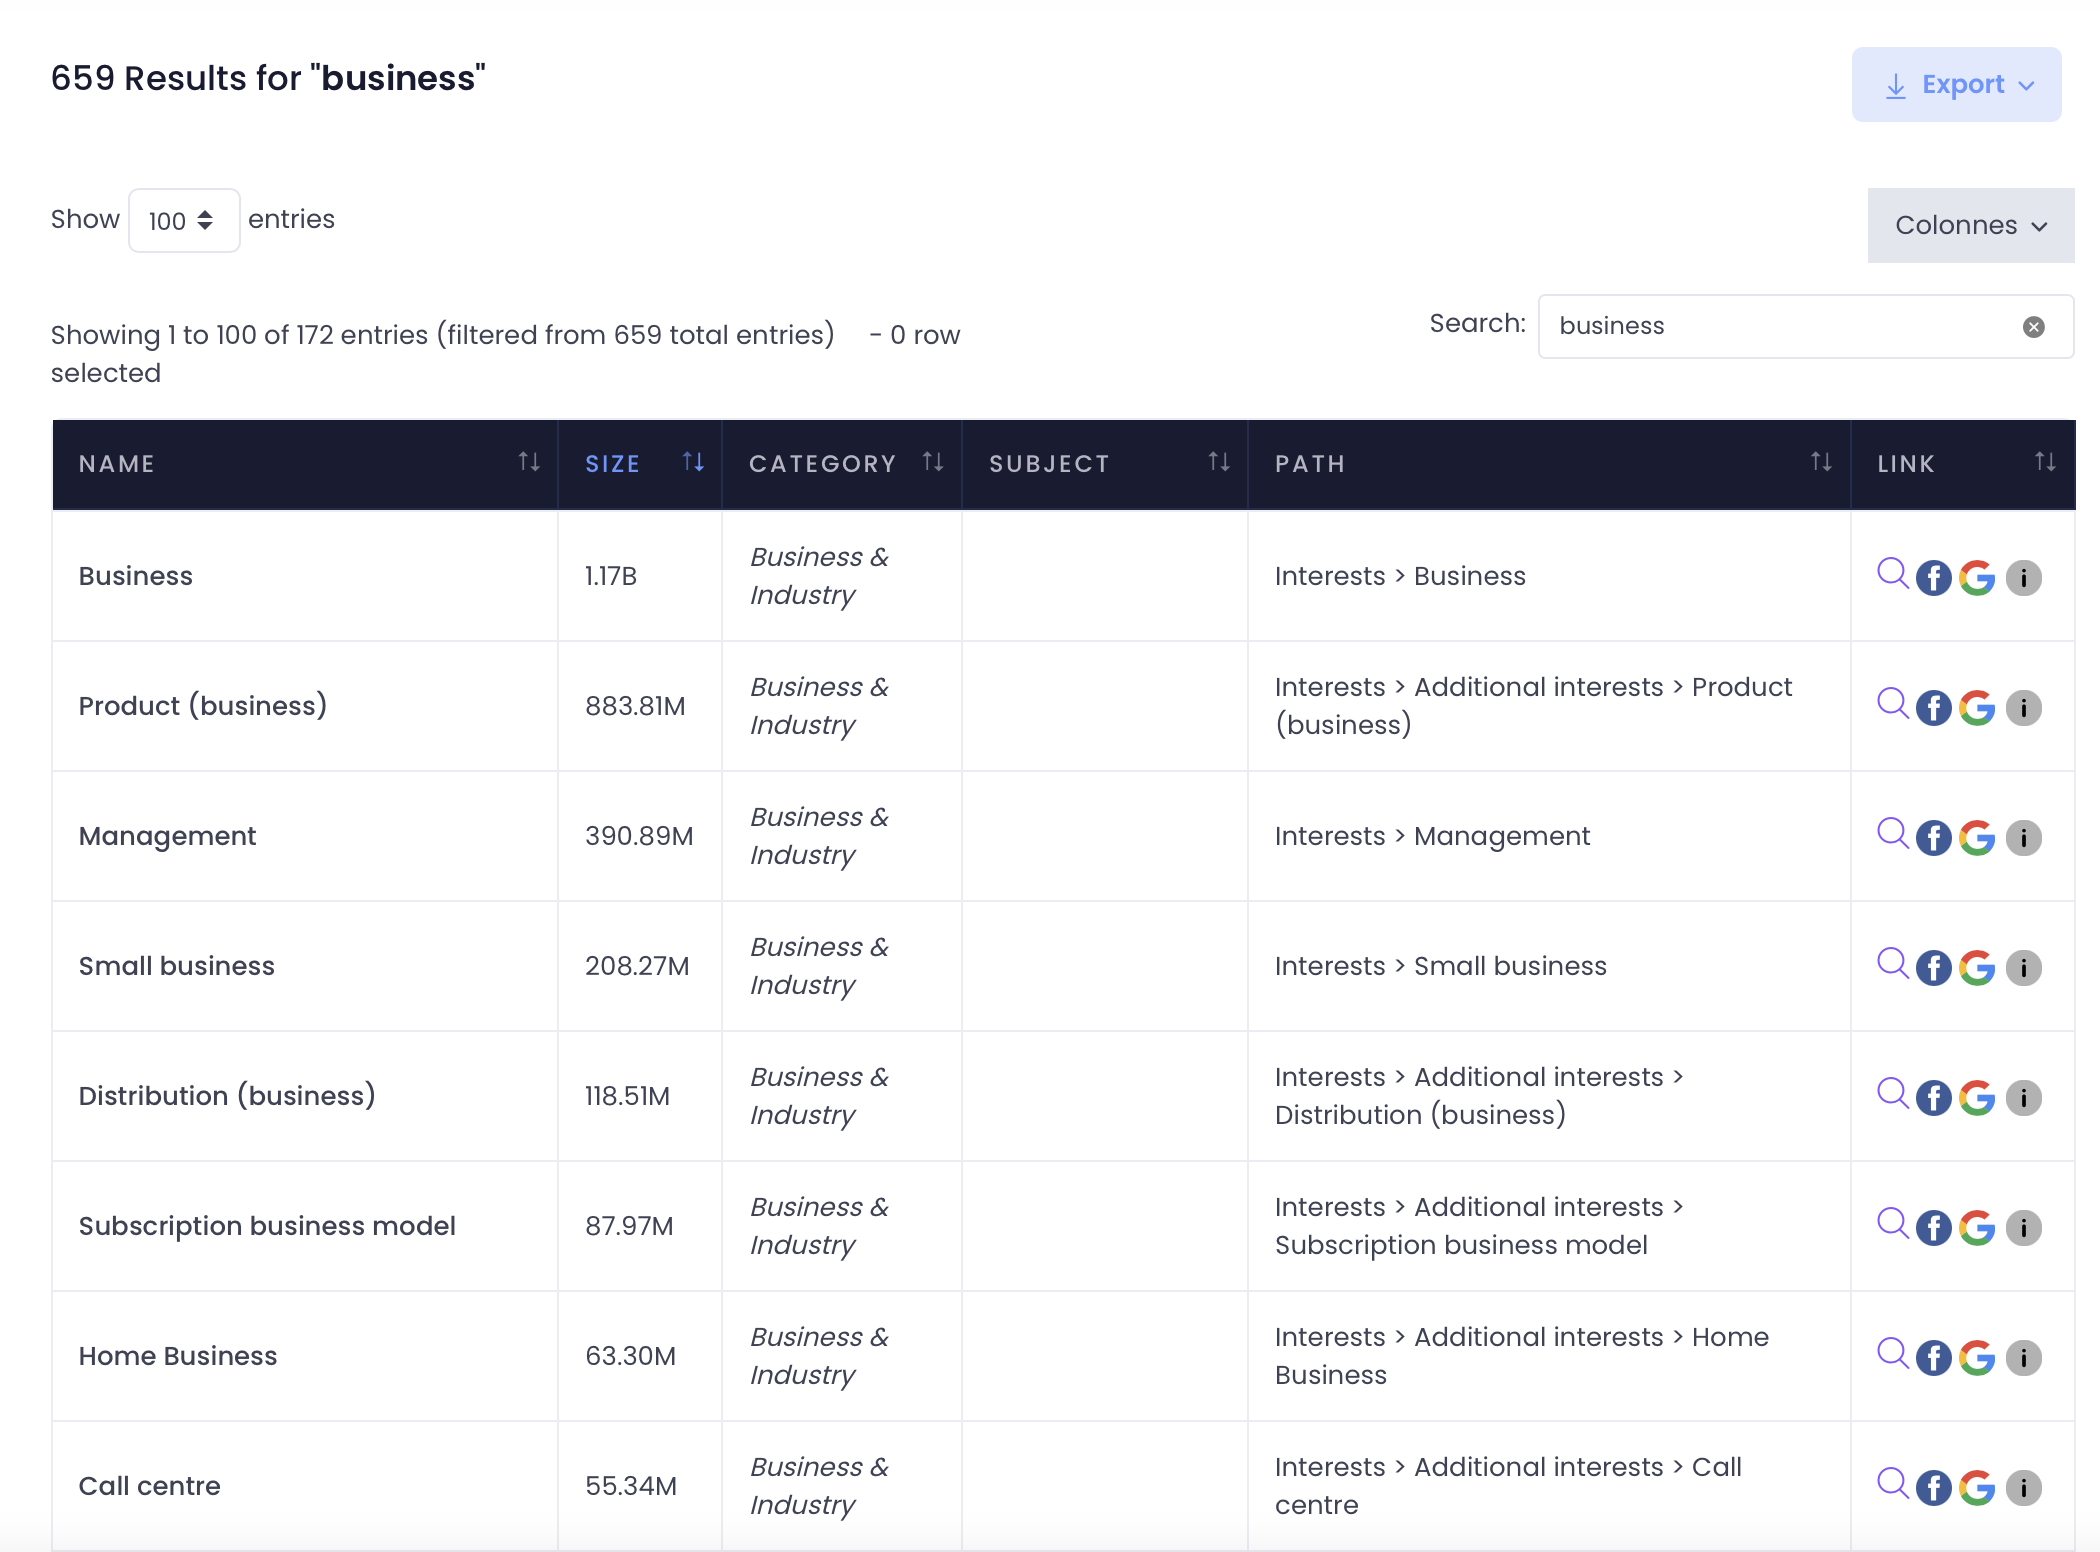Image resolution: width=2100 pixels, height=1552 pixels.
Task: Open the Export dropdown
Action: click(x=1956, y=85)
